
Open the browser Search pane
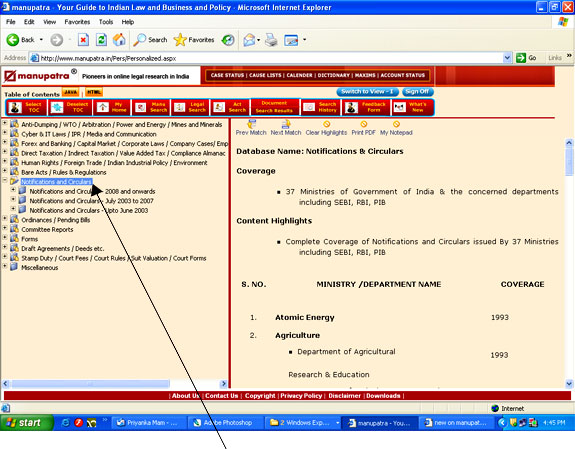(x=150, y=40)
